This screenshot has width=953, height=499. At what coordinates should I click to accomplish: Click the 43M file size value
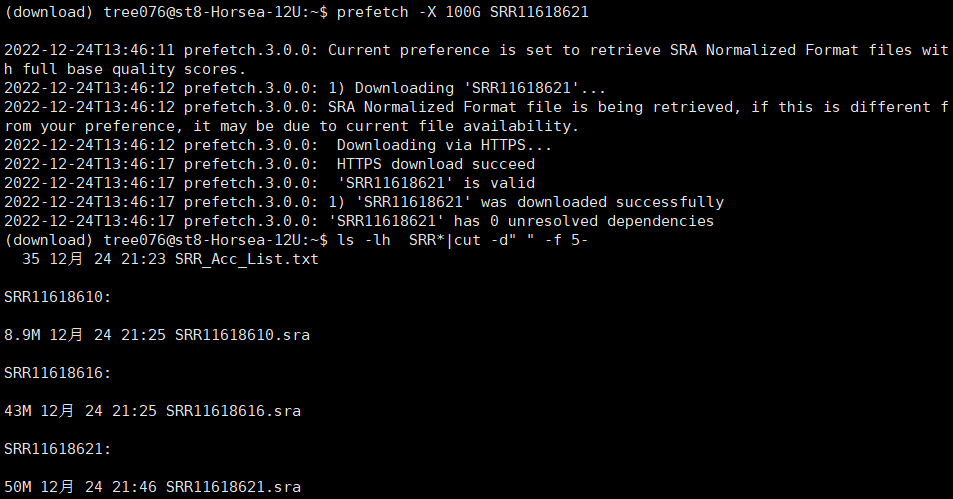tap(18, 411)
